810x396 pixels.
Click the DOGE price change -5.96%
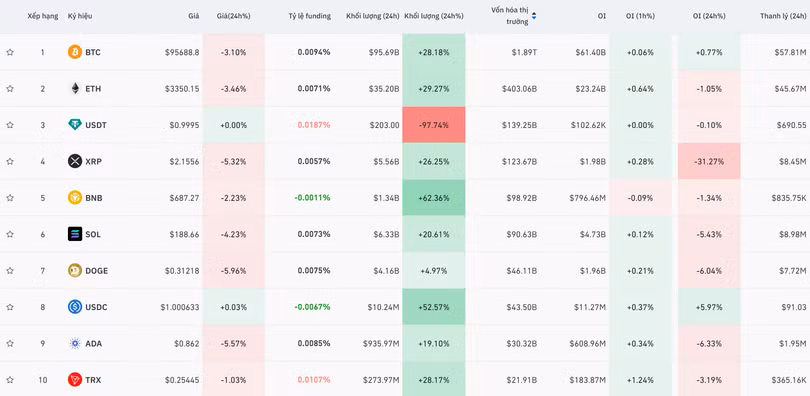click(233, 271)
